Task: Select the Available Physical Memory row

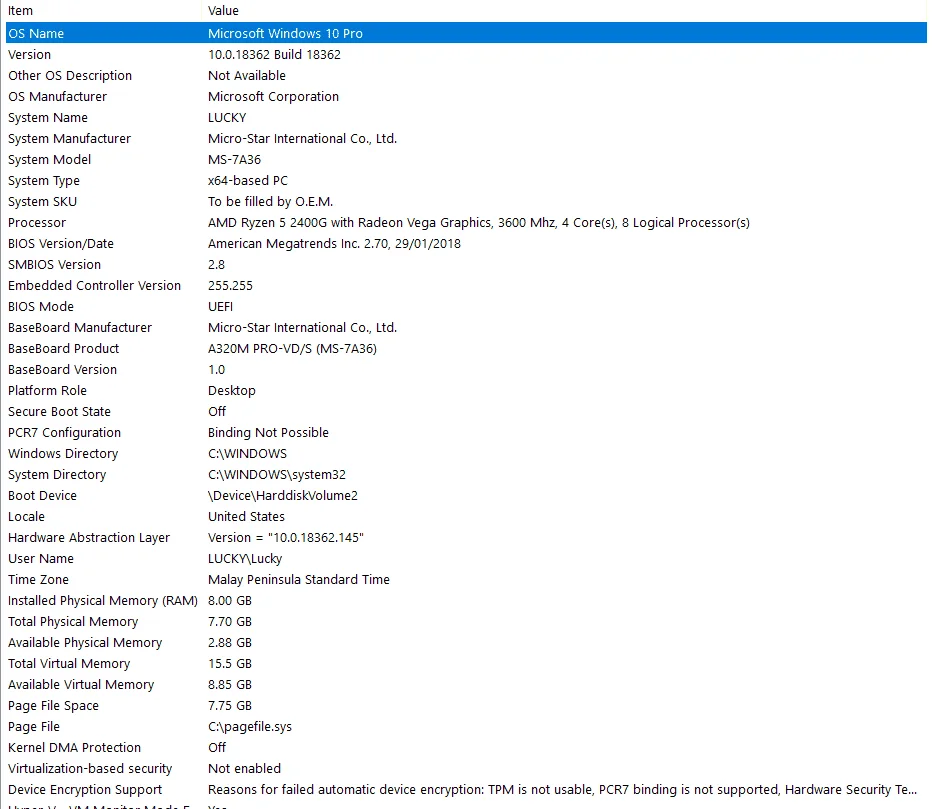Action: point(466,642)
